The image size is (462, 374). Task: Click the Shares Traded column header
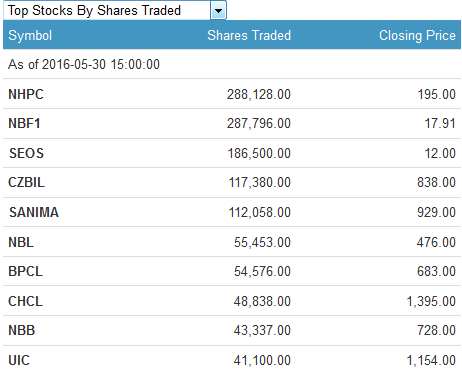tap(249, 35)
